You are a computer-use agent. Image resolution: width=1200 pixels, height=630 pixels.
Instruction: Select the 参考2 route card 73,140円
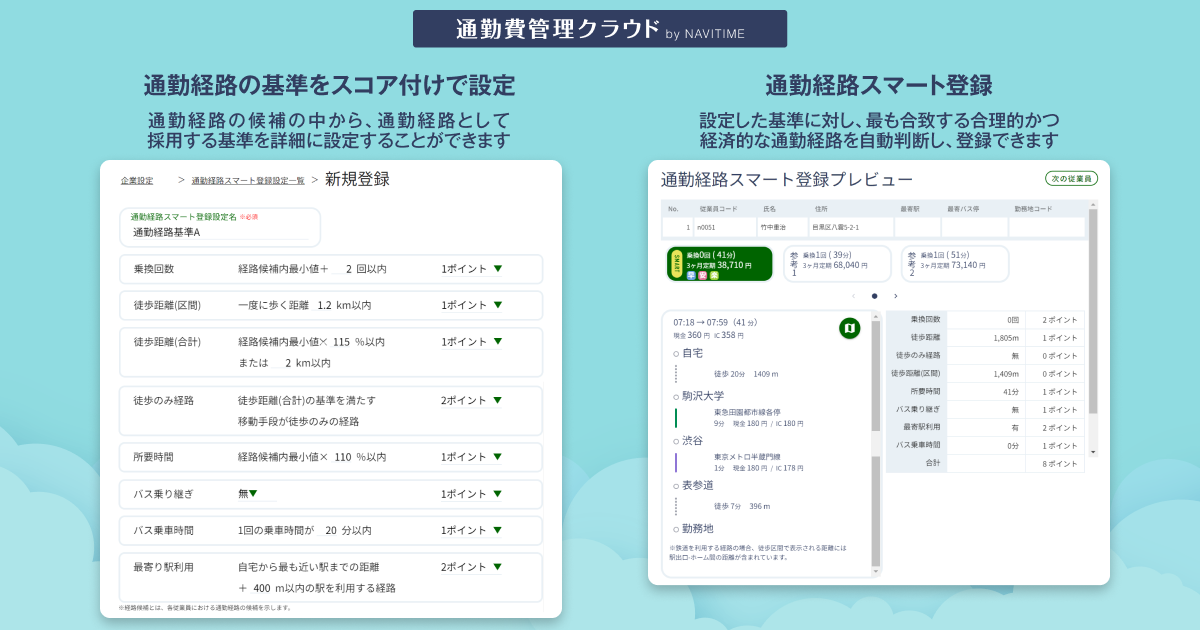click(x=955, y=264)
